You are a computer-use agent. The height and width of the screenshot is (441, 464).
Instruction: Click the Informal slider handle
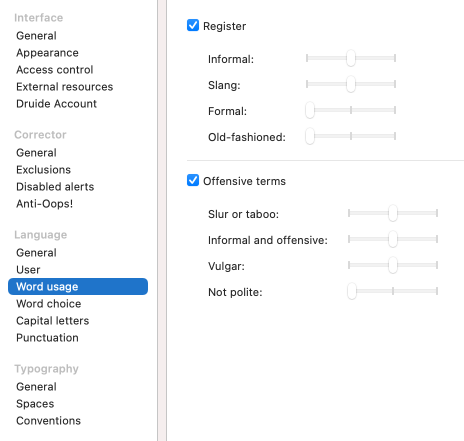(x=351, y=58)
